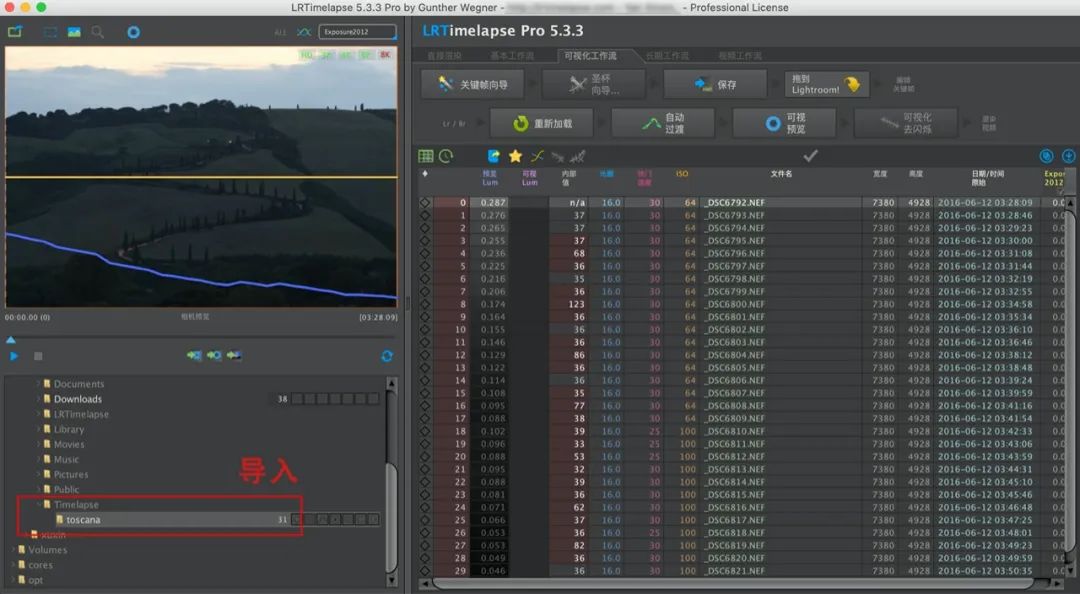This screenshot has width=1080, height=594.
Task: Switch to the 基本工作流 tab
Action: pyautogui.click(x=512, y=55)
